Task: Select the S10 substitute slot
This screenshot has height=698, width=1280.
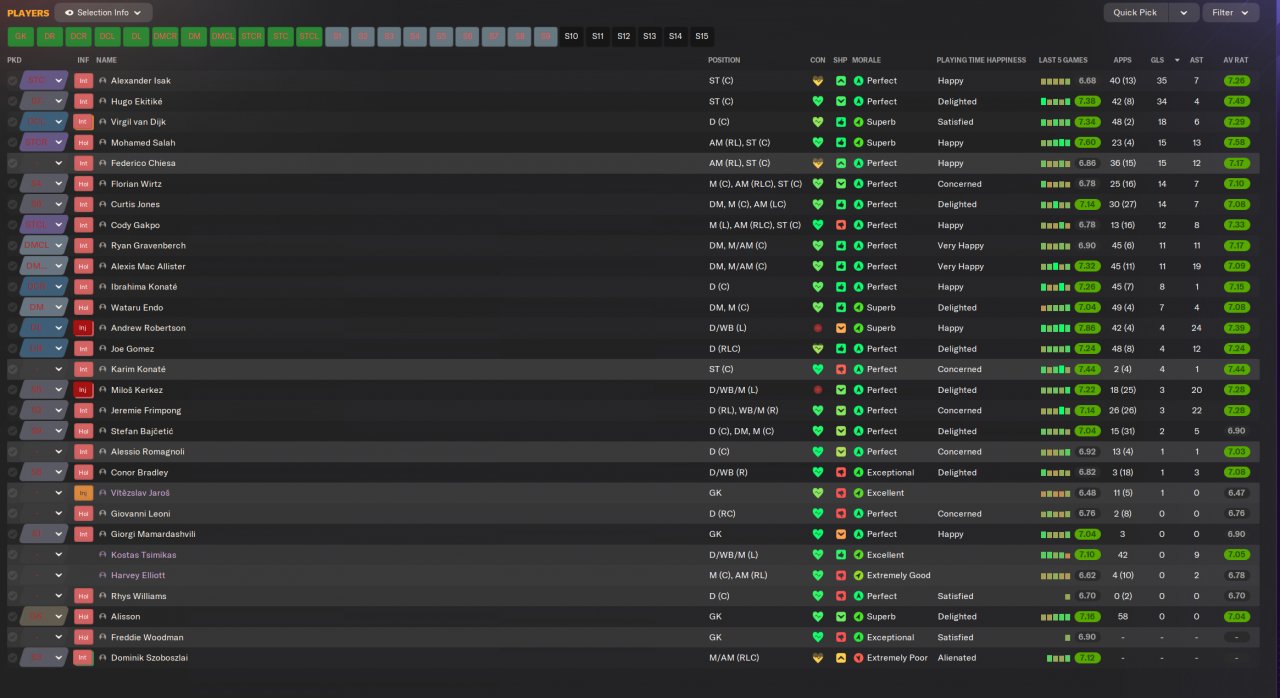Action: (x=571, y=37)
